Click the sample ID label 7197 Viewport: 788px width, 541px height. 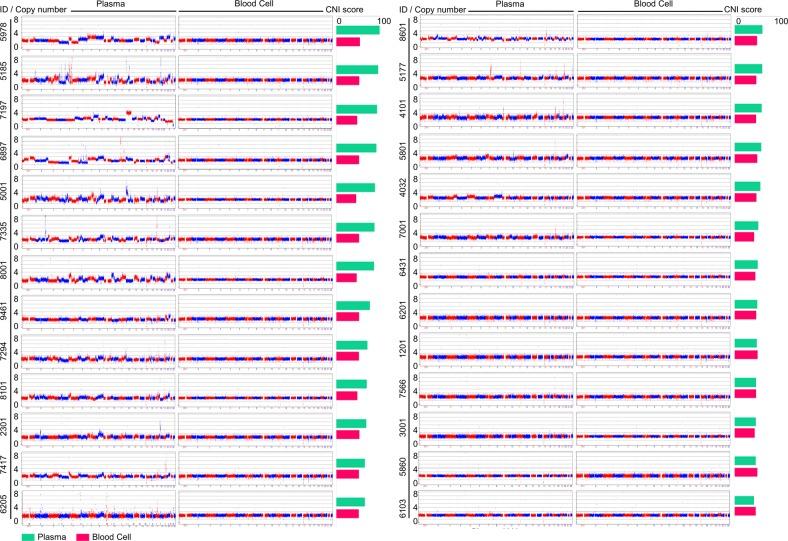pyautogui.click(x=5, y=112)
